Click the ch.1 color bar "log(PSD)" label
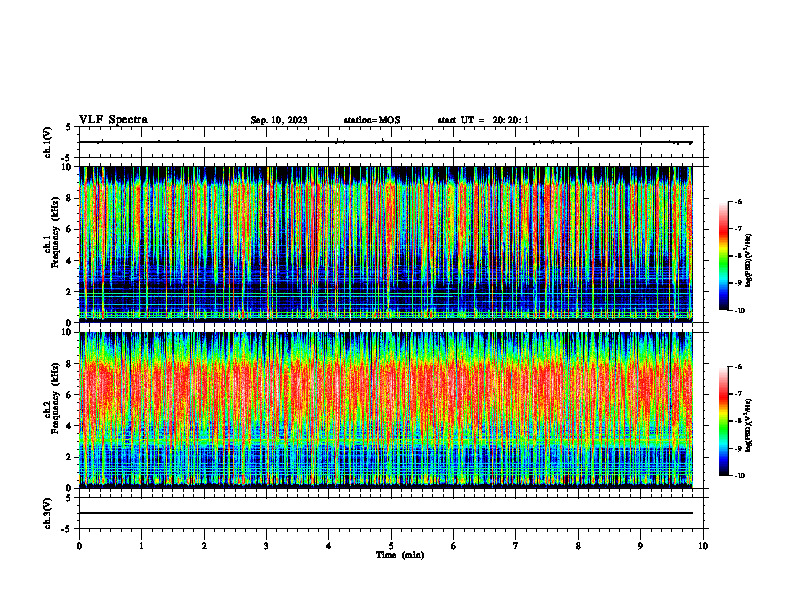The width and height of the screenshot is (792, 612). point(749,260)
